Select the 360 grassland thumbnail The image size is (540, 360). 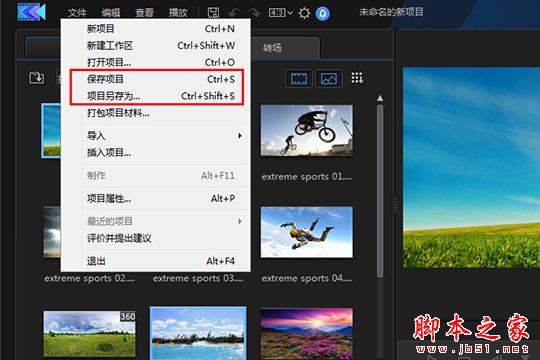[90, 333]
